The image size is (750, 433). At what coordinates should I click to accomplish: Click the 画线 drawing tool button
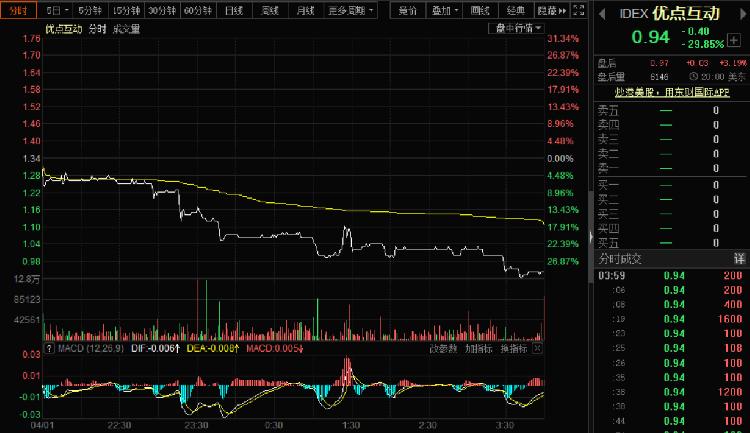pyautogui.click(x=480, y=10)
